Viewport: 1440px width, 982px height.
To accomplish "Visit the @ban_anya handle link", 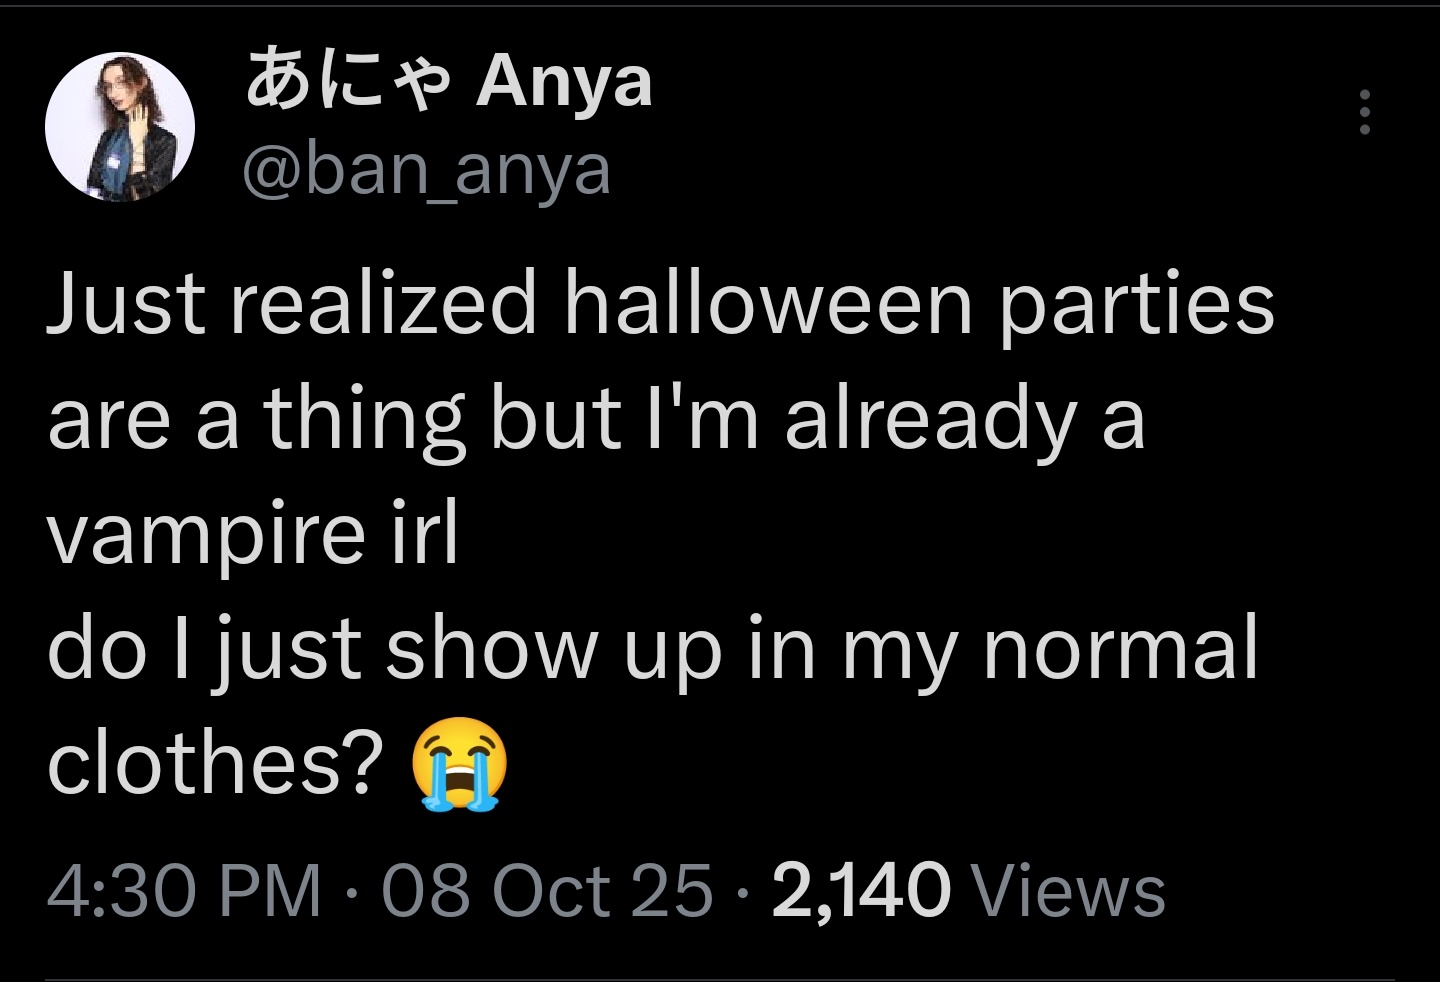I will pyautogui.click(x=426, y=171).
